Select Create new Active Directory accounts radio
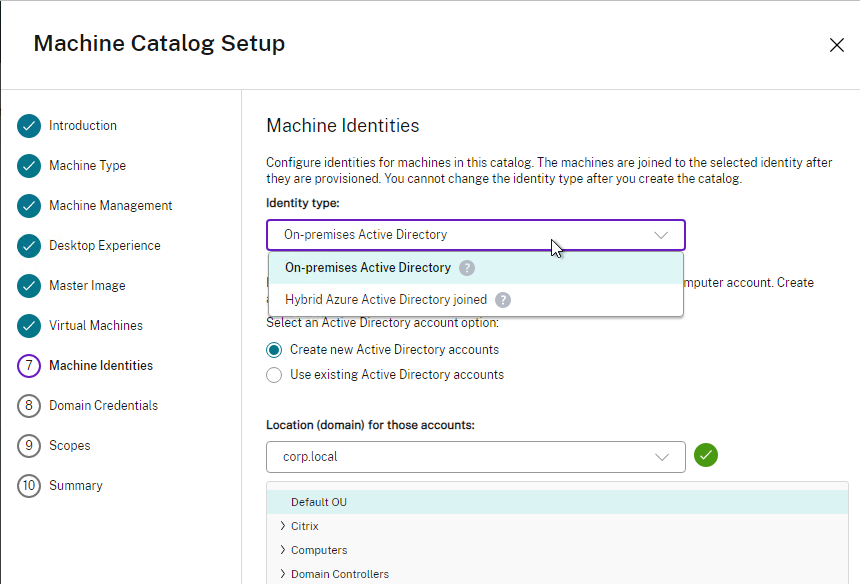860x584 pixels. (274, 350)
